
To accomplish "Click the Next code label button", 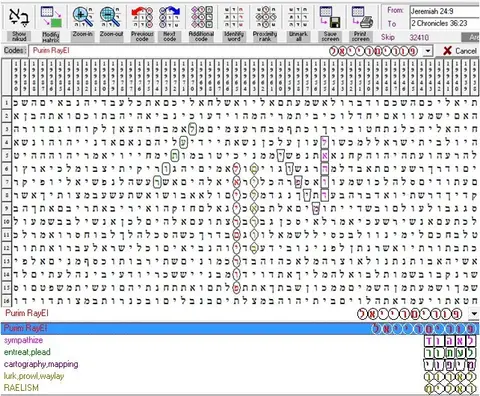I will click(170, 36).
